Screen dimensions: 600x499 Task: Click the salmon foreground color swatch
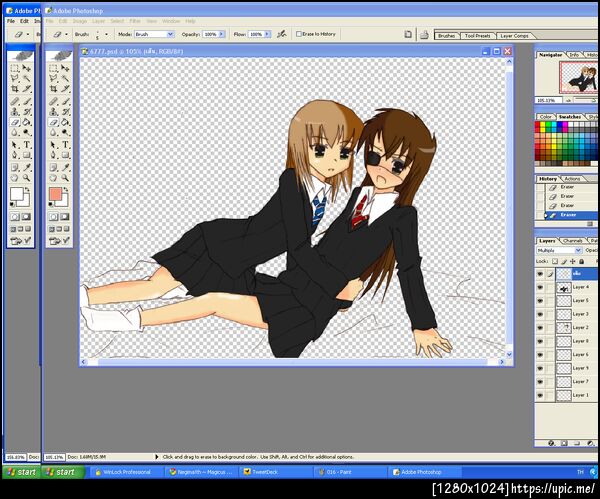point(55,194)
